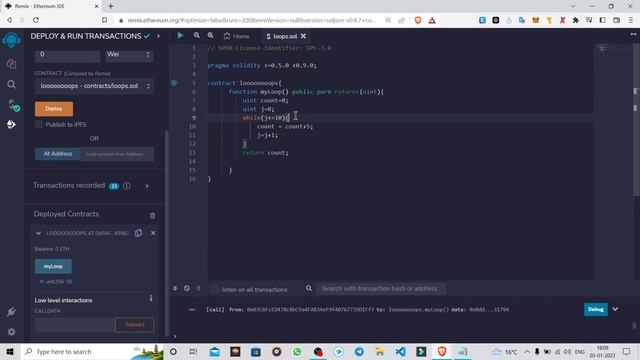Click the Windows taskbar search box

tap(92, 351)
